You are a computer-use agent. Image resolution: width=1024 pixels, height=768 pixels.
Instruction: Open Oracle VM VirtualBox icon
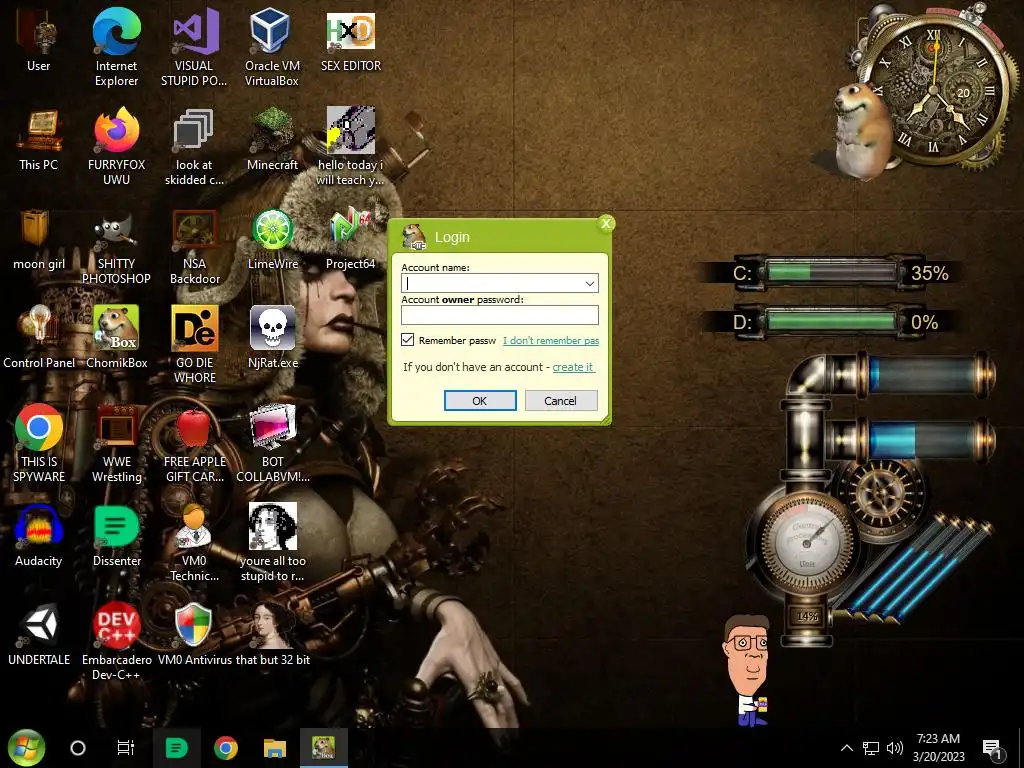click(272, 47)
